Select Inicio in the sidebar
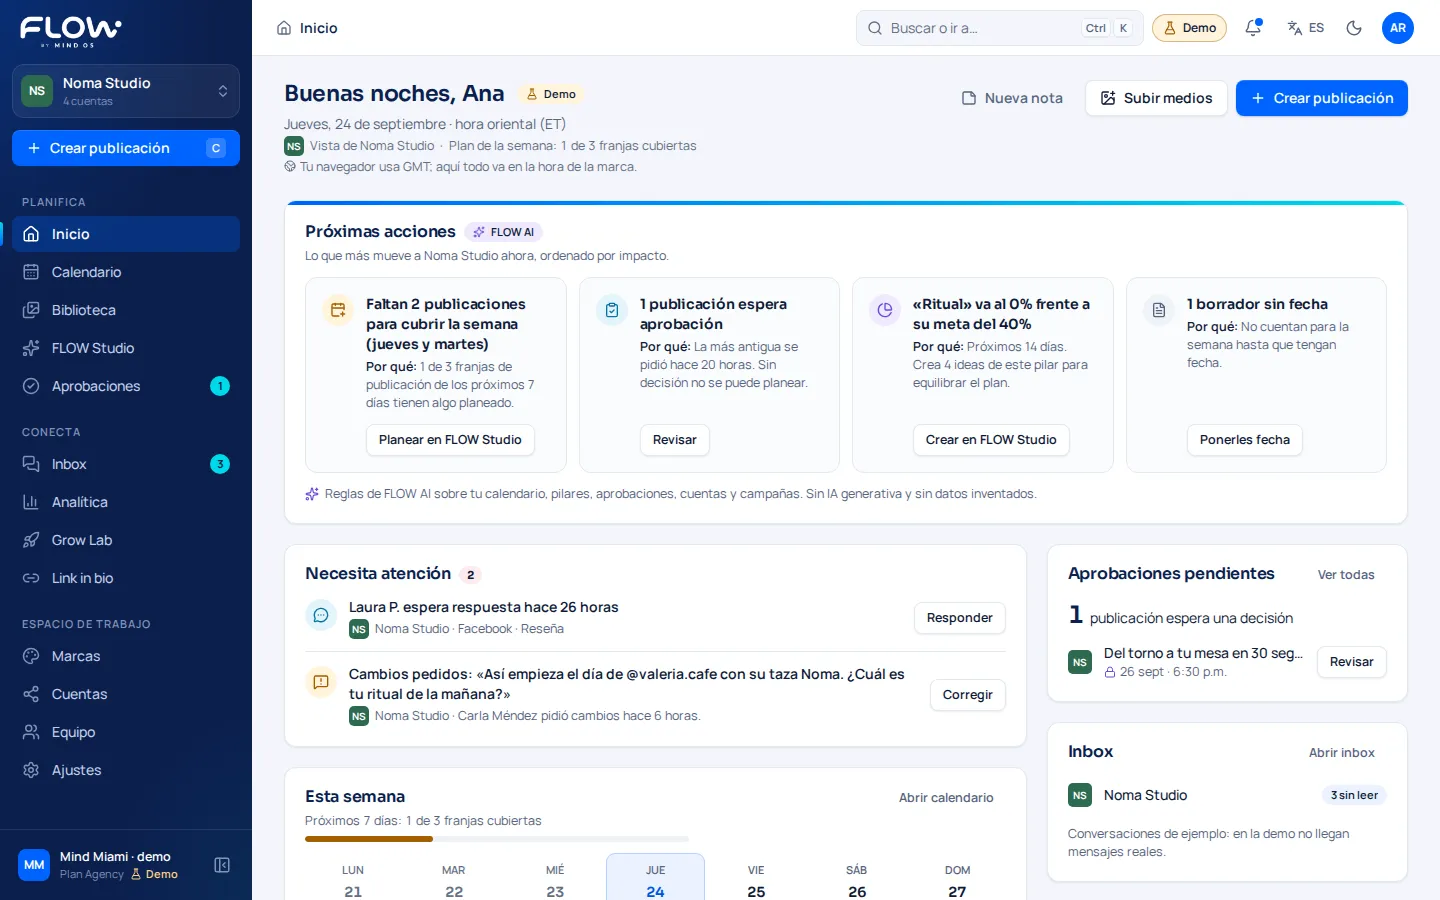The width and height of the screenshot is (1440, 900). [126, 234]
